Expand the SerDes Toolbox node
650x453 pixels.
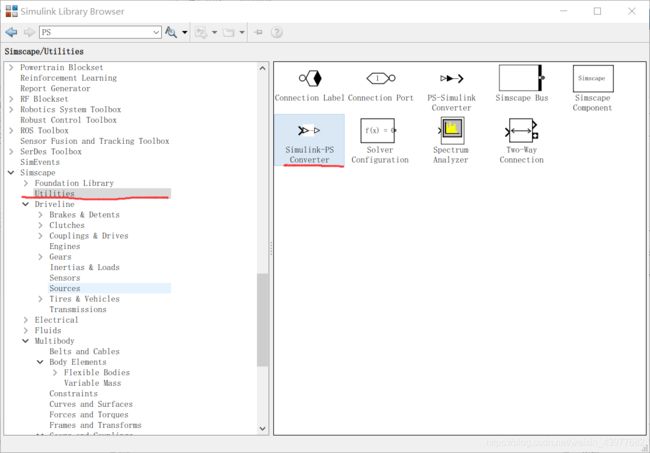tap(11, 151)
